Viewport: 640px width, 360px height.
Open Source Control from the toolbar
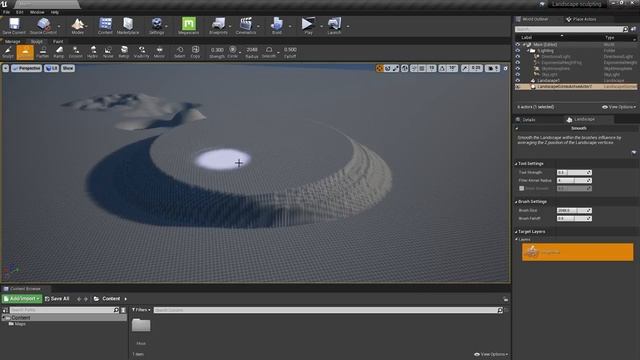[43, 26]
